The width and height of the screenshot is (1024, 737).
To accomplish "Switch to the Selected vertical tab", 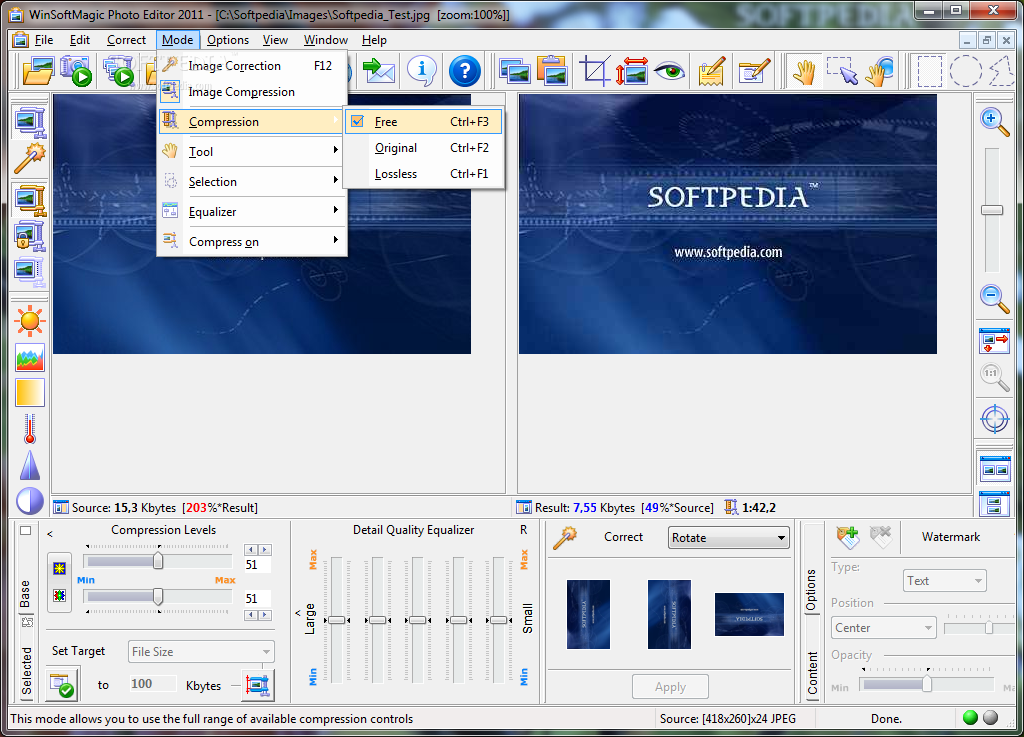I will [x=26, y=671].
